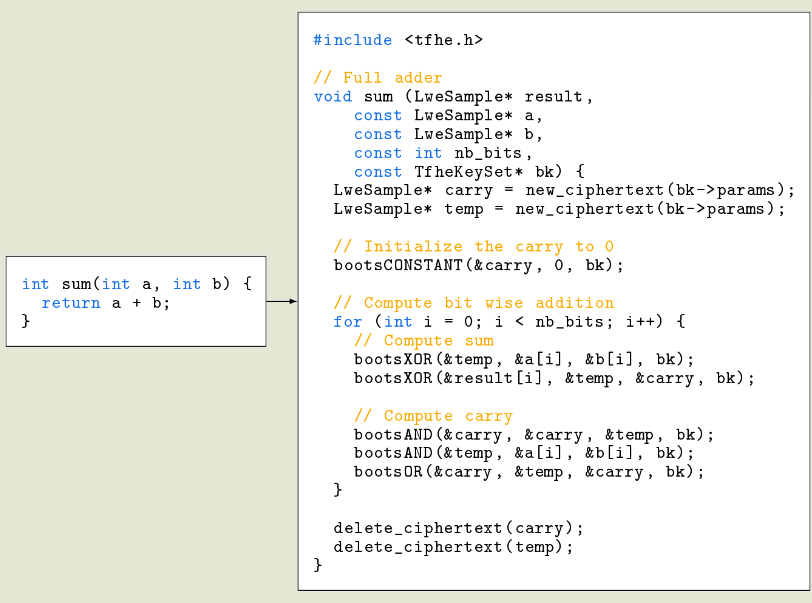Click the bootsXOR call writing to result[i]

click(x=554, y=378)
